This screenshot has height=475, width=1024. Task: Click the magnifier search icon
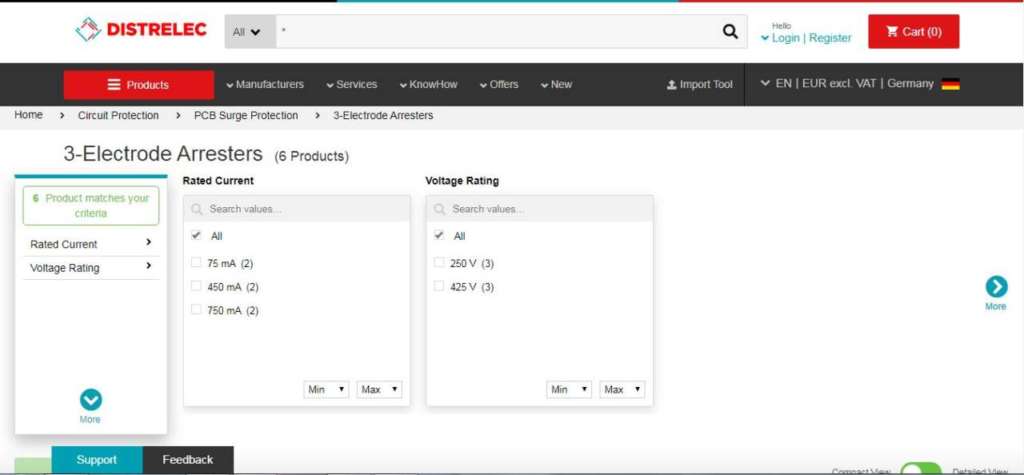click(x=730, y=31)
